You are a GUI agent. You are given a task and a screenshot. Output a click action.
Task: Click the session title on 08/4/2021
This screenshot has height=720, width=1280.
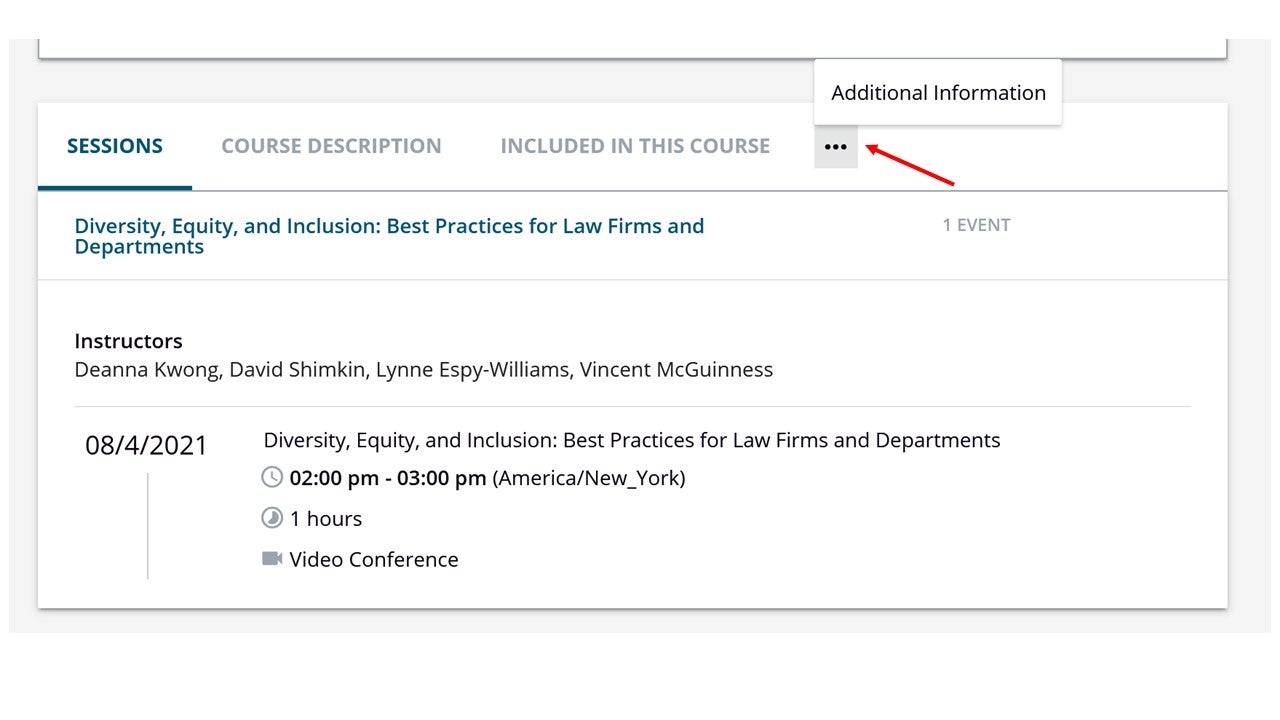[631, 439]
